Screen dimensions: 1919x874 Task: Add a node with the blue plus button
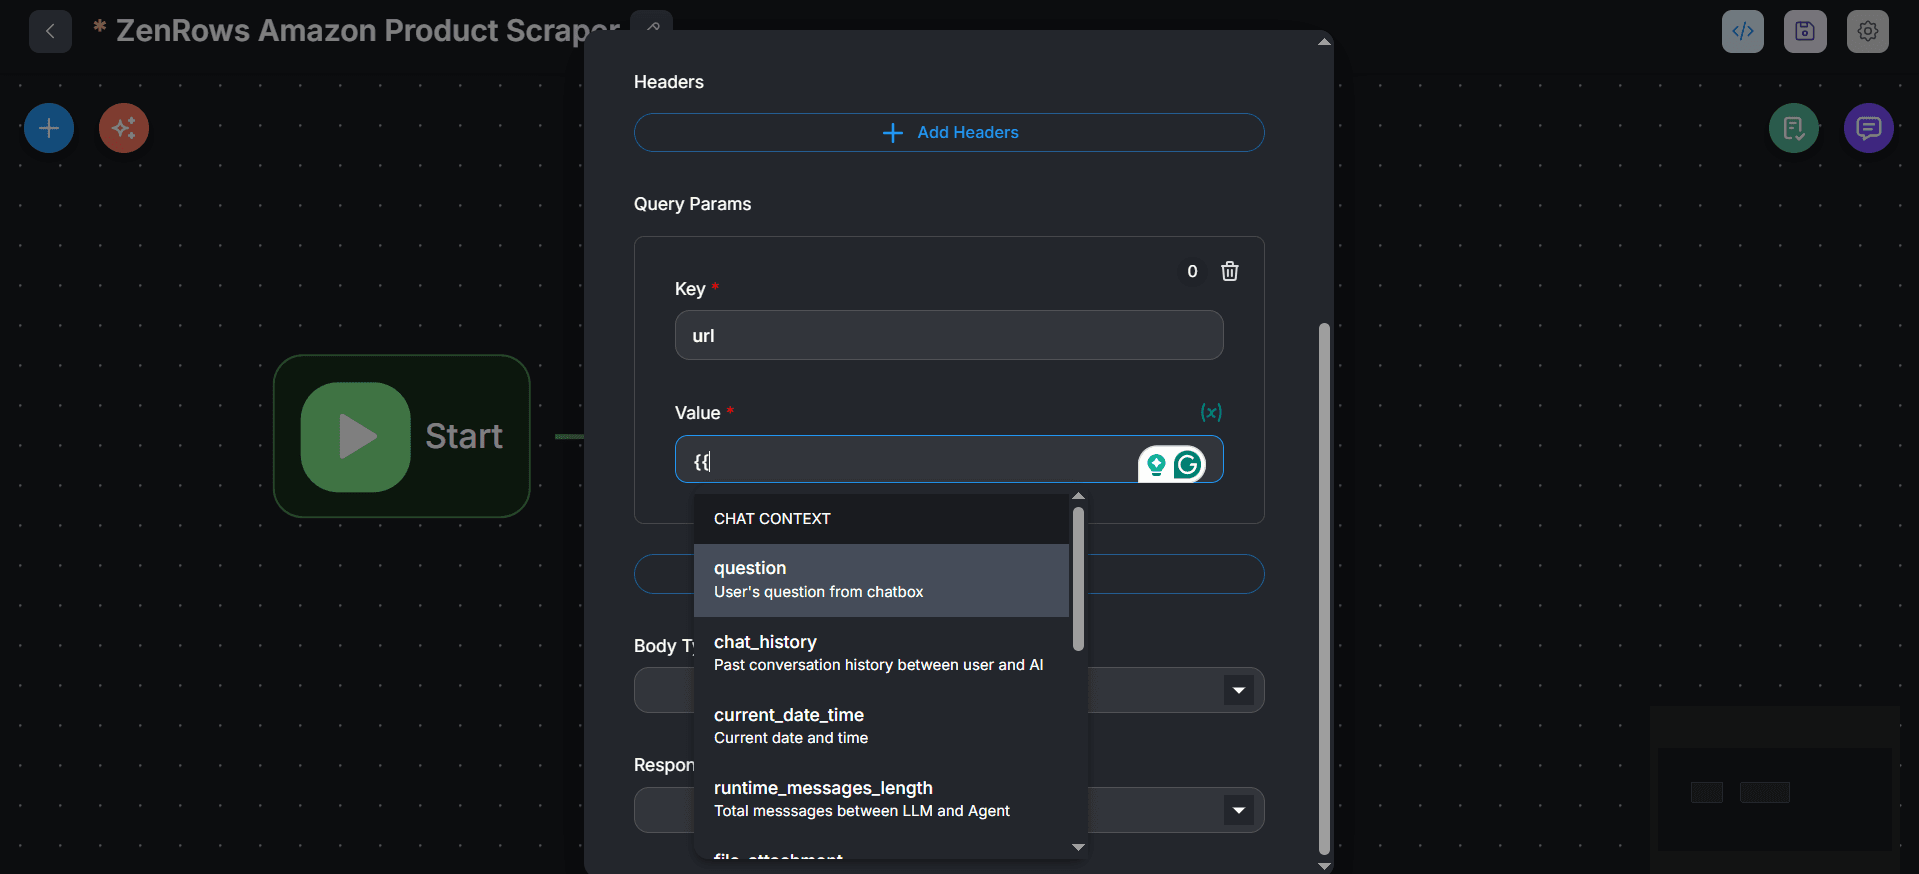pyautogui.click(x=49, y=128)
